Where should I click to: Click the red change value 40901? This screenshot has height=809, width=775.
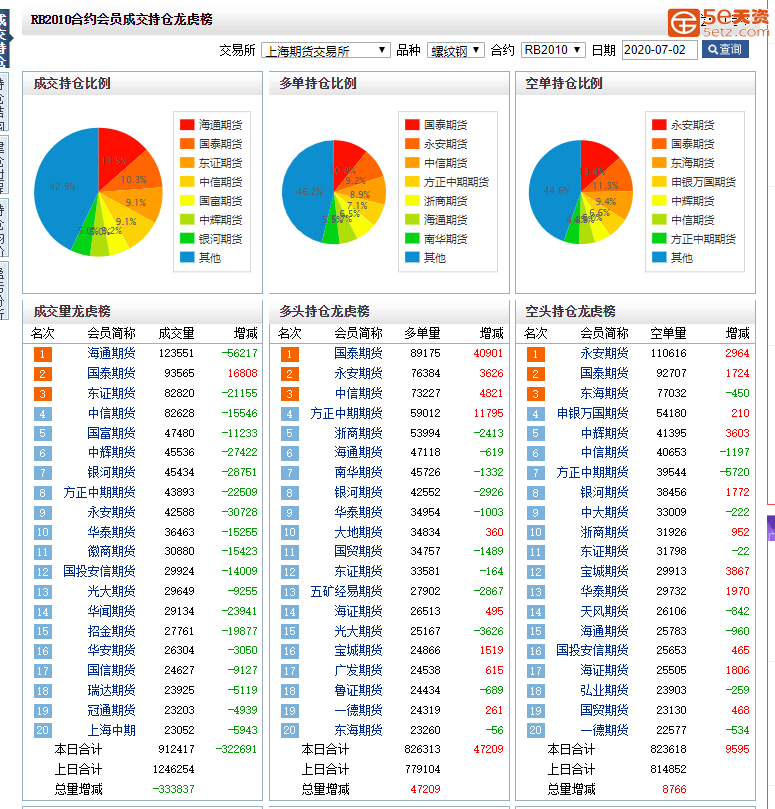tap(488, 353)
